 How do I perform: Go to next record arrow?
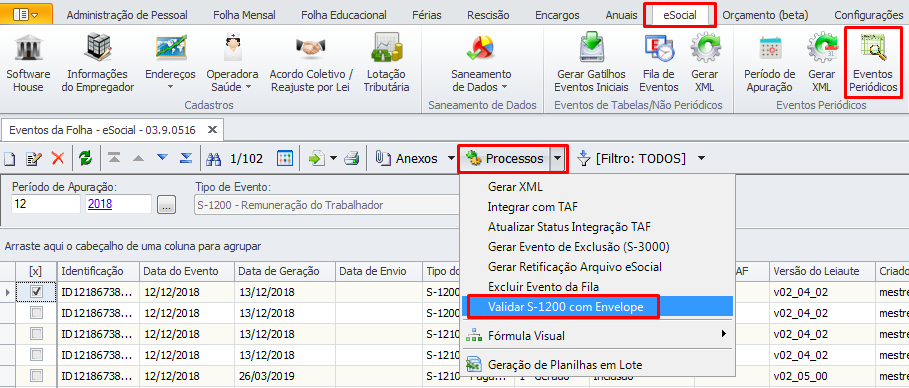162,158
